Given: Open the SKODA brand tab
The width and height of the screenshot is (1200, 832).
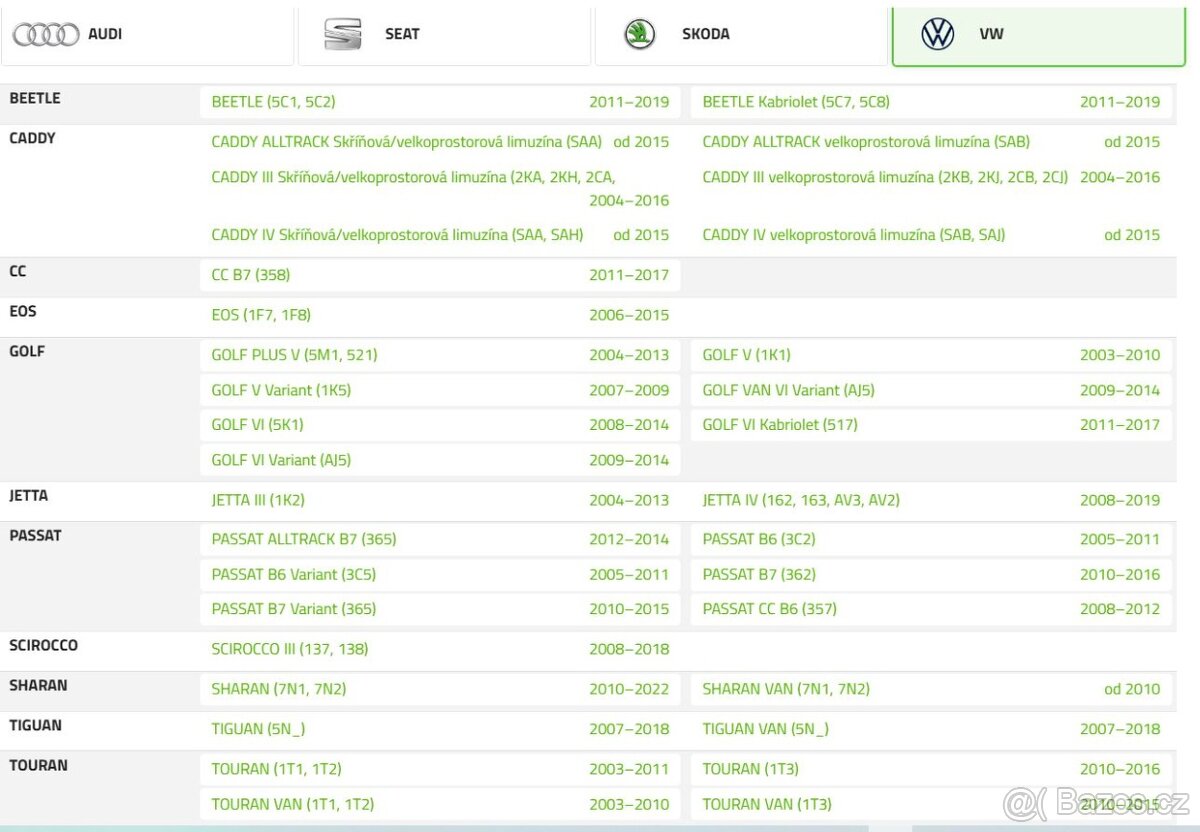Looking at the screenshot, I should click(x=705, y=34).
